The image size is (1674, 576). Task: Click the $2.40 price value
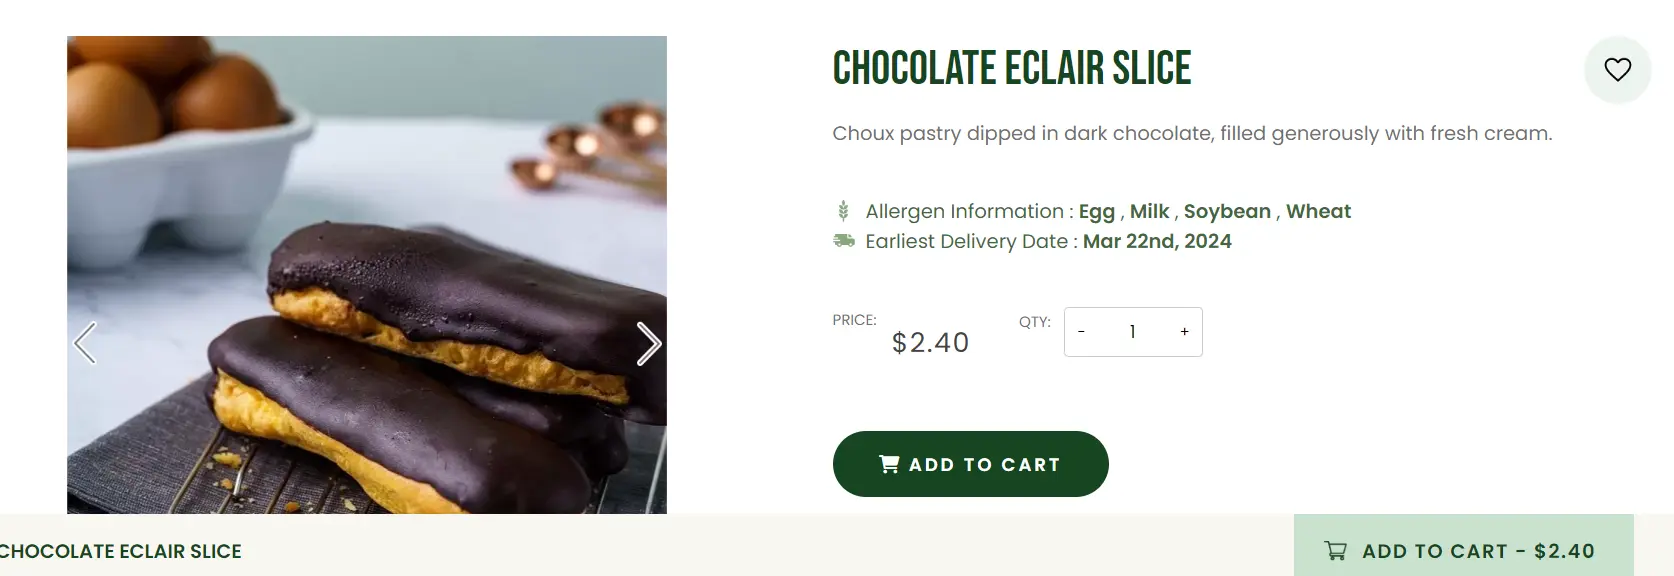(930, 343)
